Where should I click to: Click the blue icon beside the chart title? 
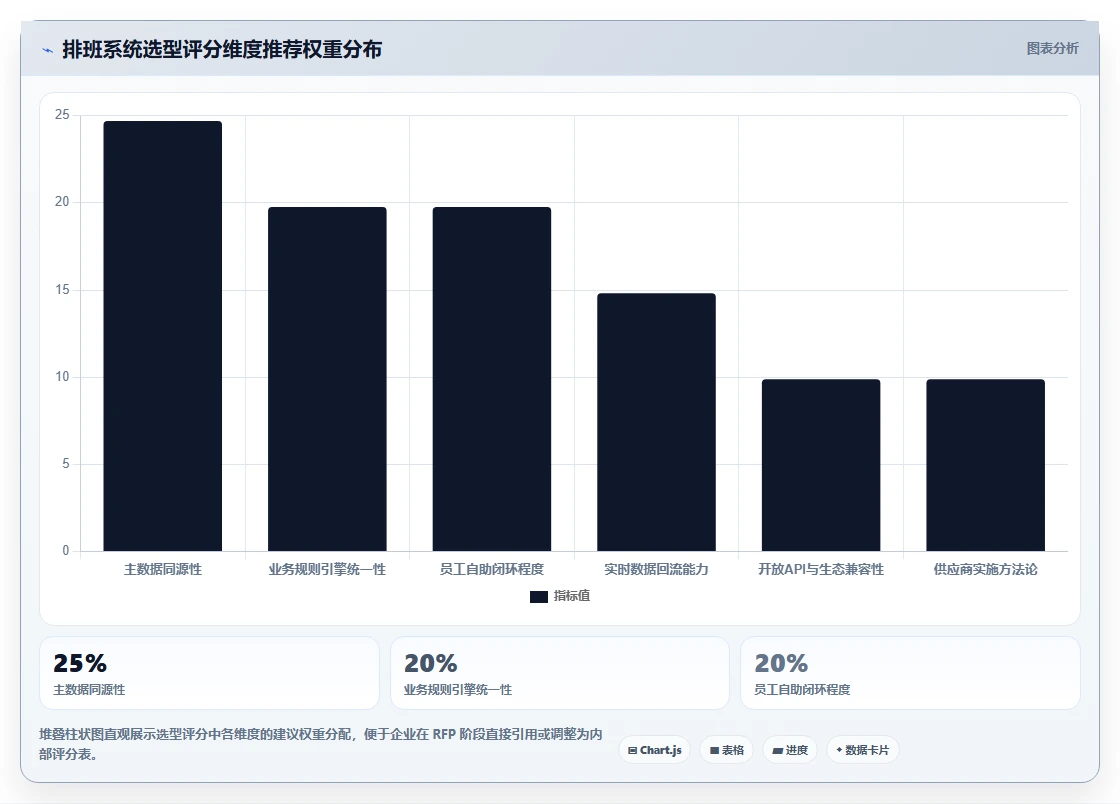48,50
